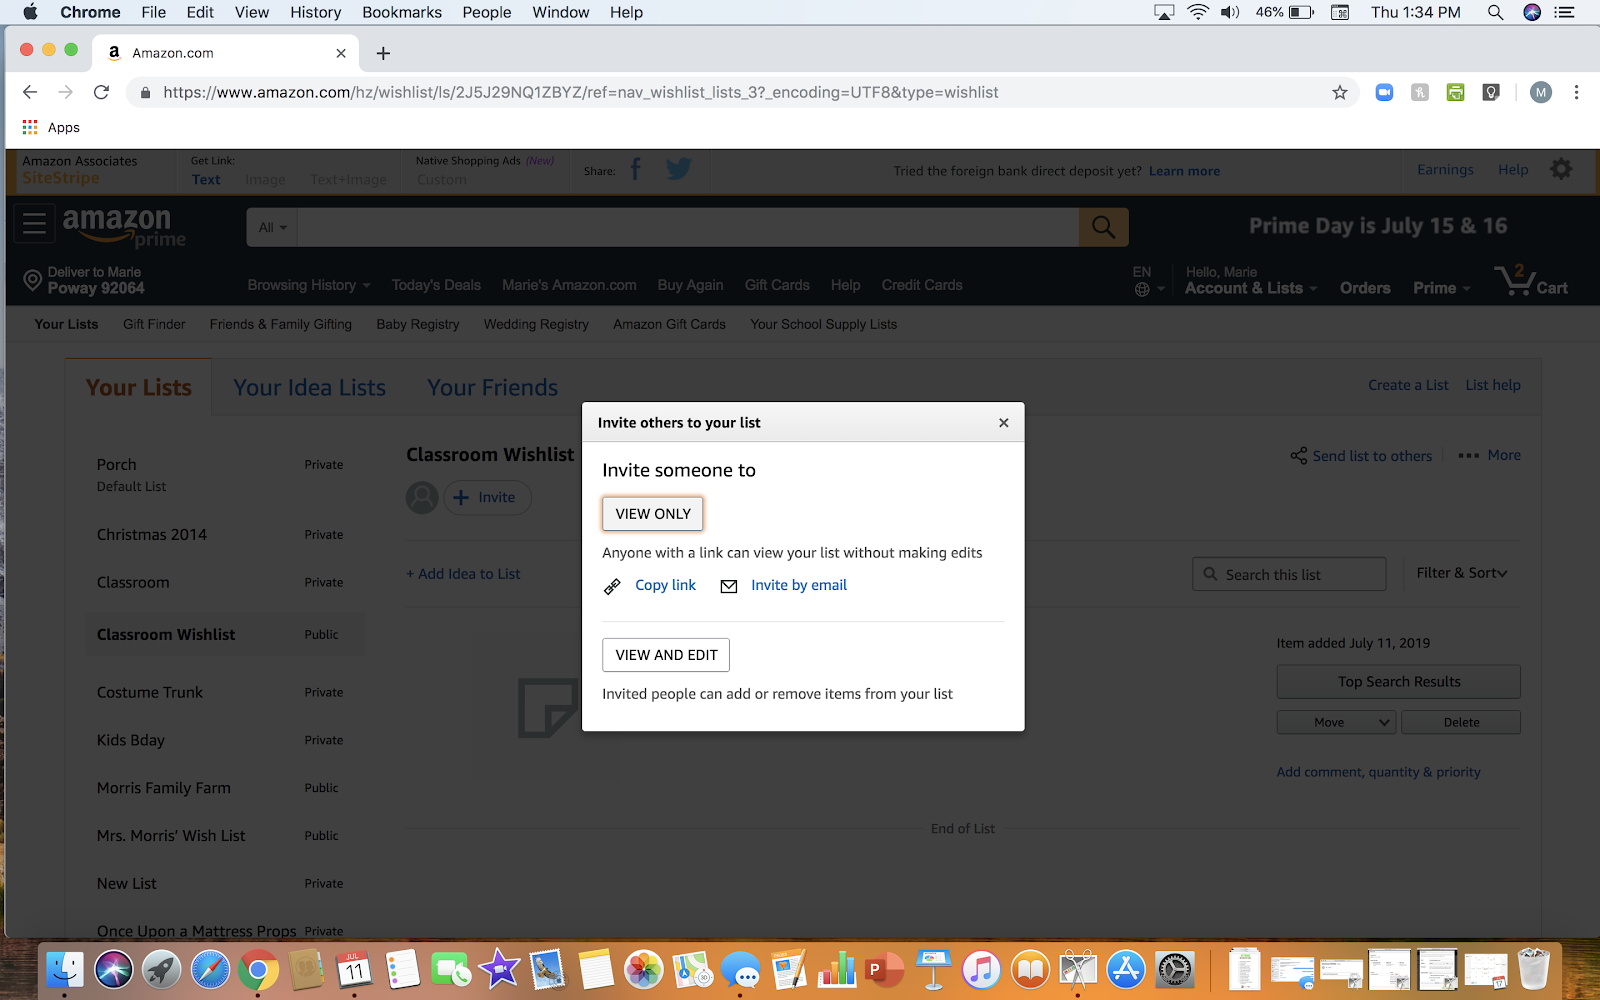This screenshot has height=1000, width=1600.
Task: Expand the Prime dropdown
Action: point(1441,288)
